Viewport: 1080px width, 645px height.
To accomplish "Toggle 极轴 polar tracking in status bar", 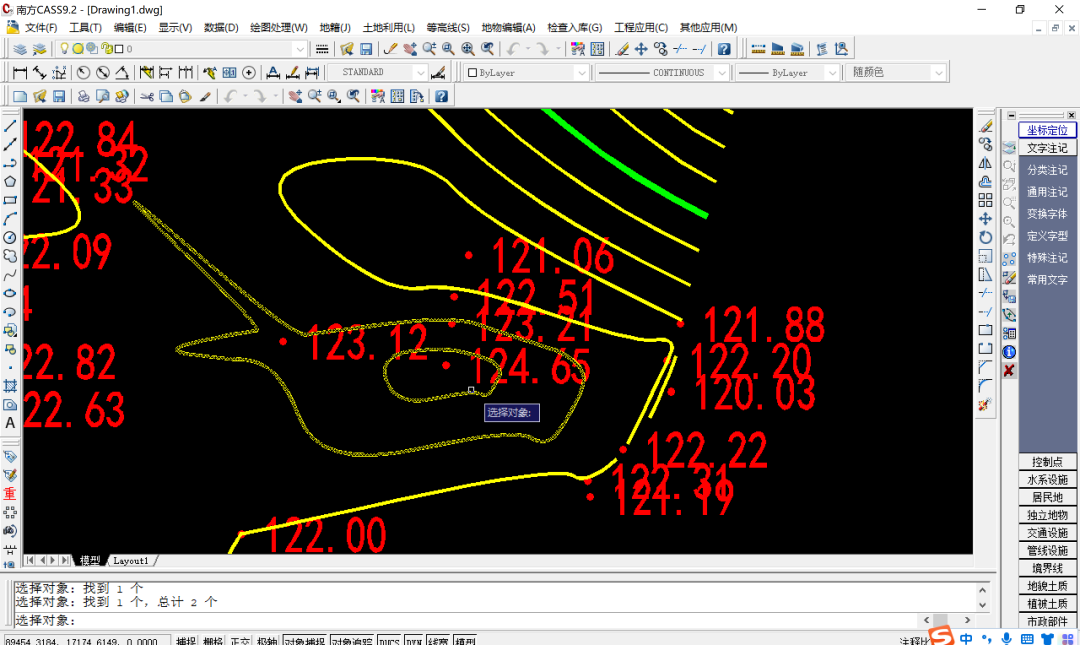I will (267, 641).
